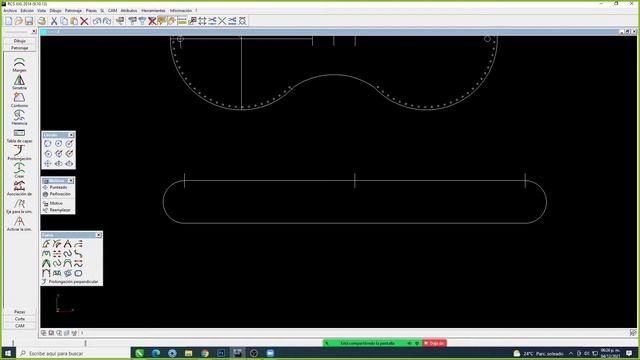Click the red X Delete icon
Image resolution: width=640 pixels, height=360 pixels.
tap(84, 21)
